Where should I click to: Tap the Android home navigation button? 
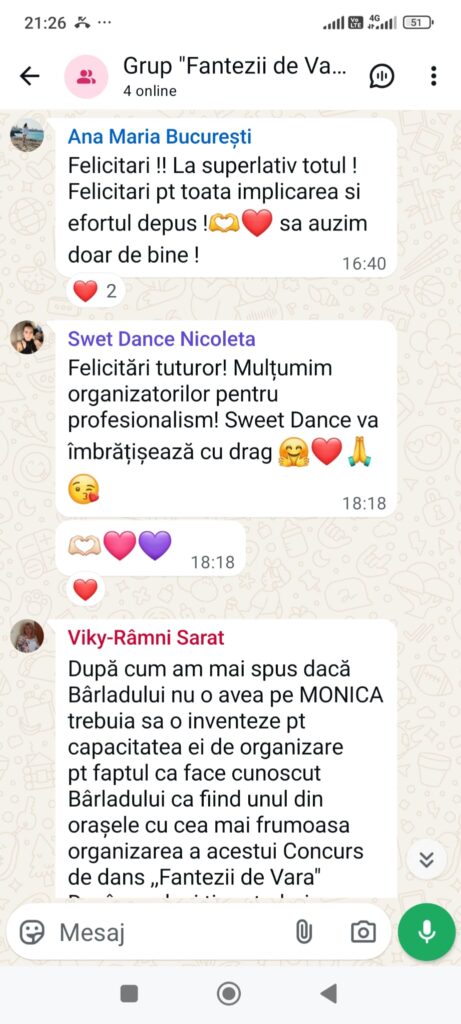point(229,994)
